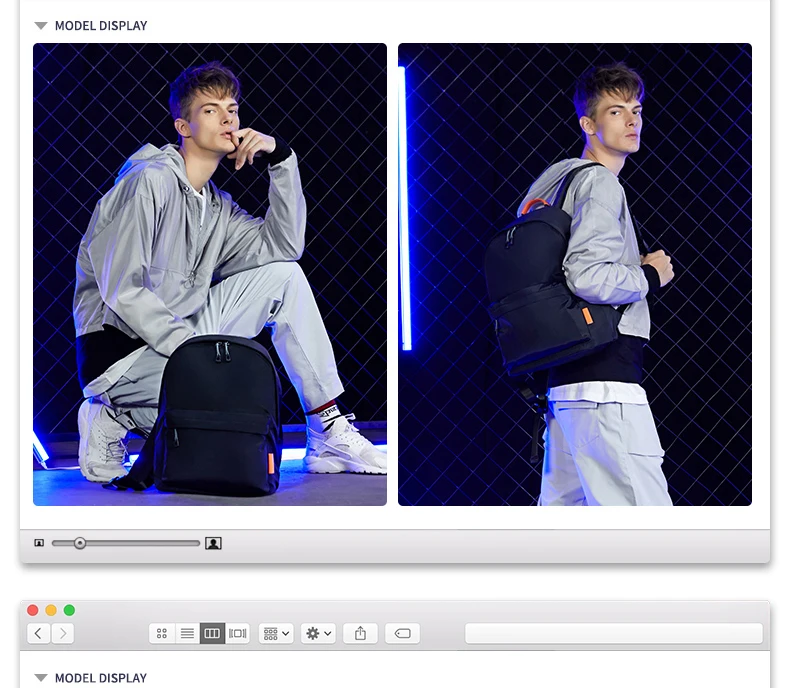791x688 pixels.
Task: Click the large thumbnail icon beside slider
Action: click(x=213, y=543)
